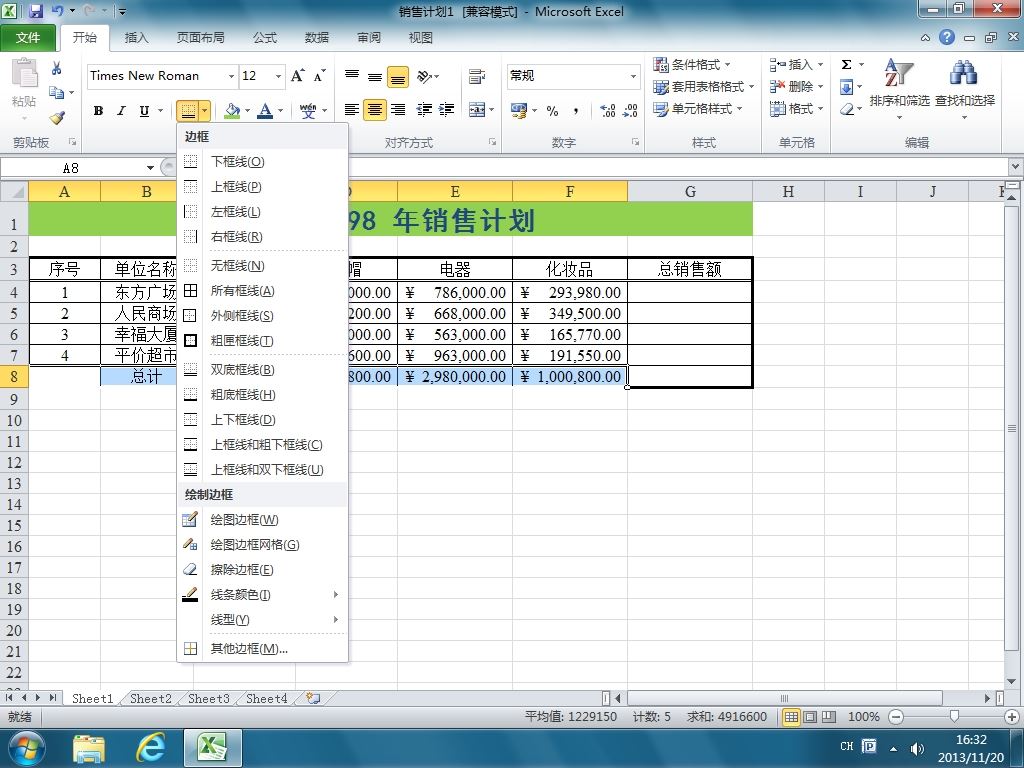Click the vertical scrollbar down arrow

point(1012,681)
